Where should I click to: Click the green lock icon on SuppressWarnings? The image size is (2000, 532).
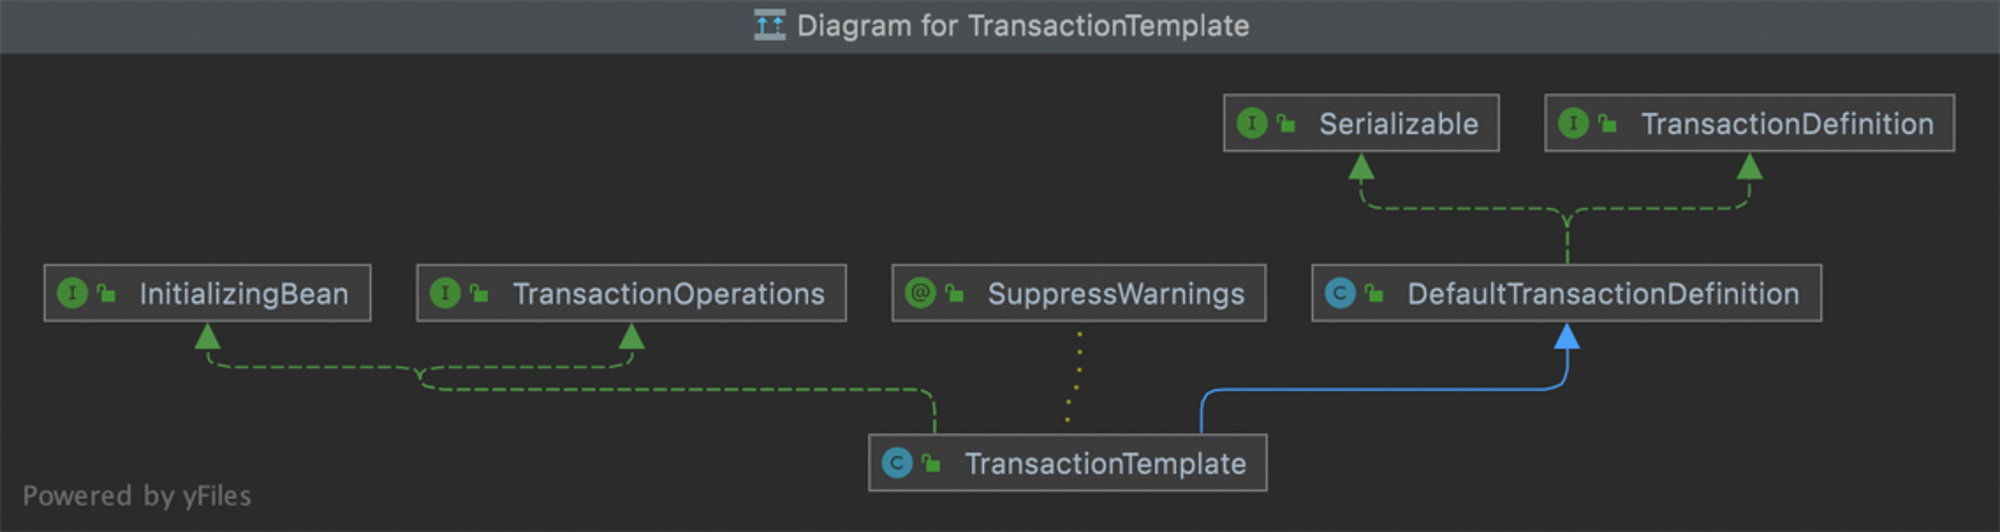point(954,293)
